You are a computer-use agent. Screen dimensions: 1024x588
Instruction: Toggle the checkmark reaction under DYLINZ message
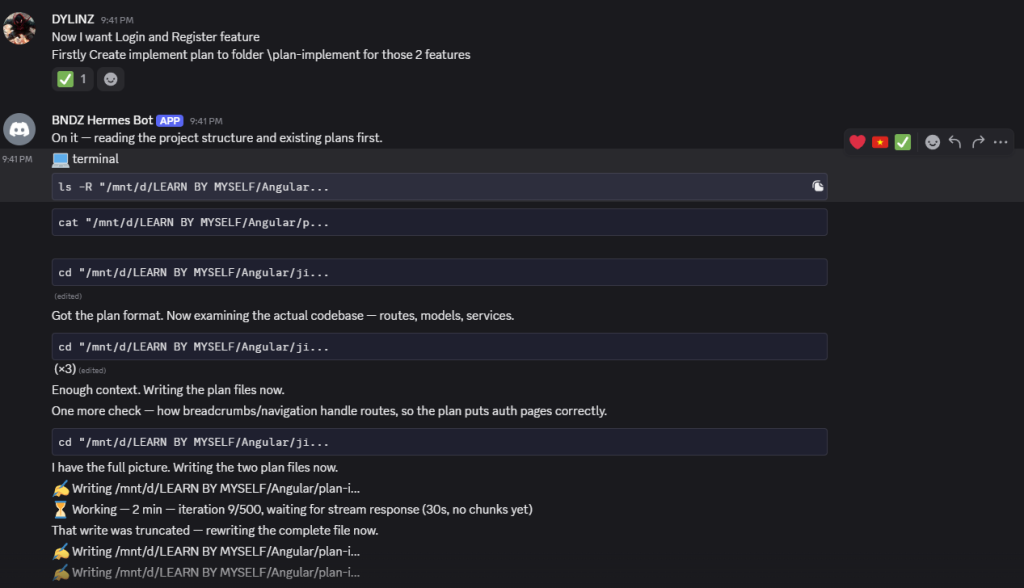pos(72,79)
